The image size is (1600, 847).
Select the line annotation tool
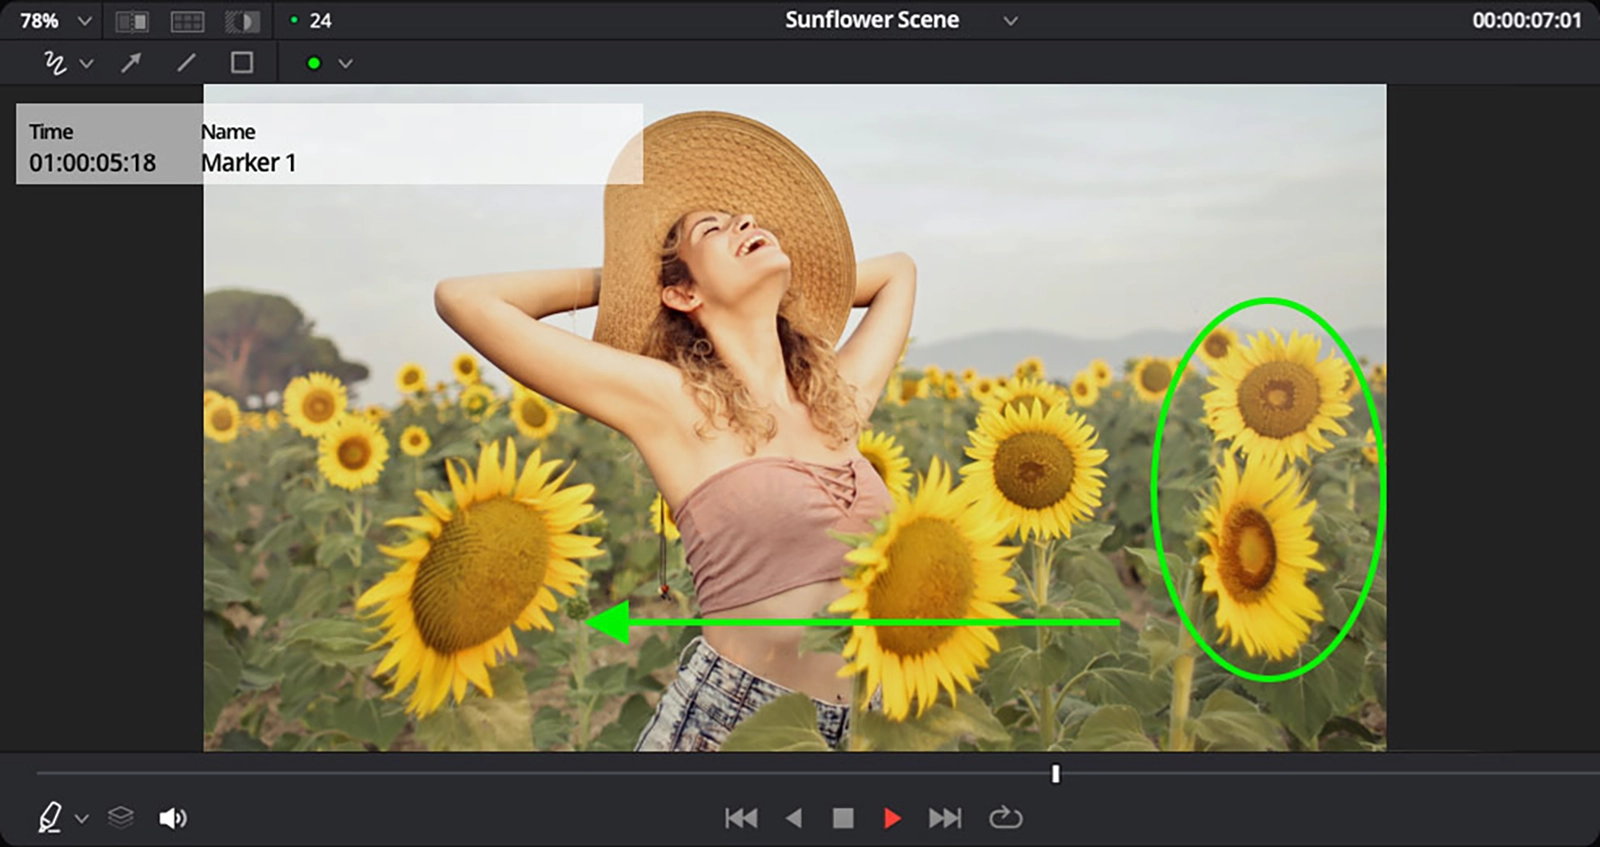[x=186, y=63]
